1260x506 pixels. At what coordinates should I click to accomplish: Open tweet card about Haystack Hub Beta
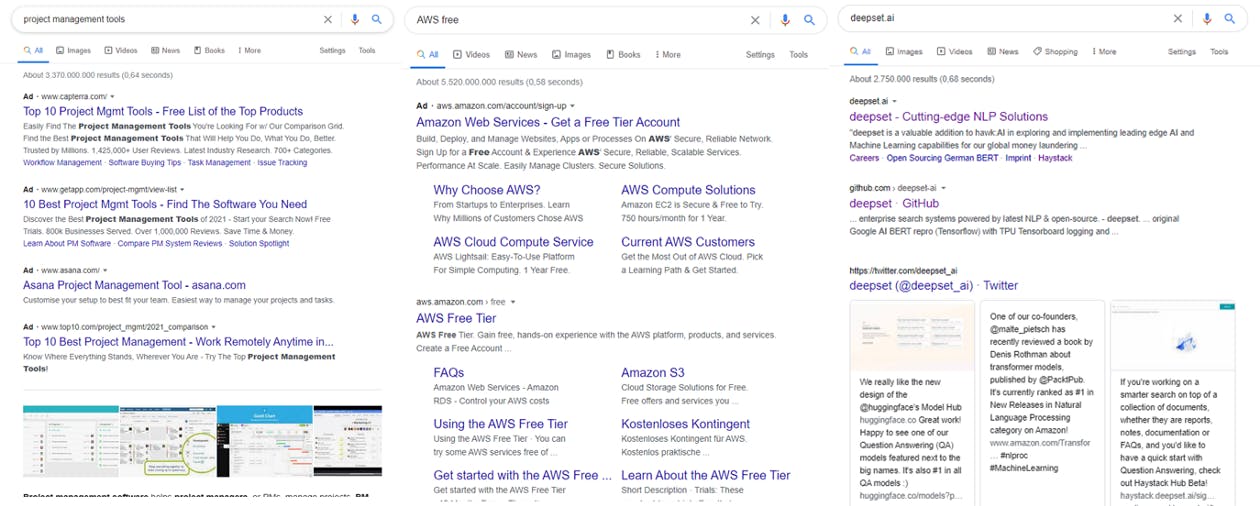1172,403
